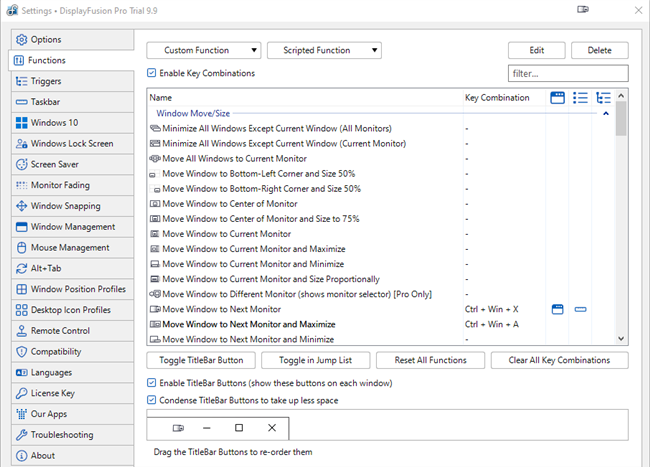The image size is (650, 467).
Task: Click the Our Apps sidebar icon
Action: [x=22, y=414]
